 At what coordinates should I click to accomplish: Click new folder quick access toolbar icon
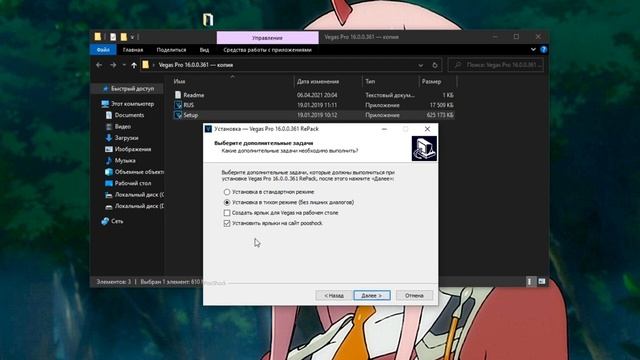tap(123, 37)
